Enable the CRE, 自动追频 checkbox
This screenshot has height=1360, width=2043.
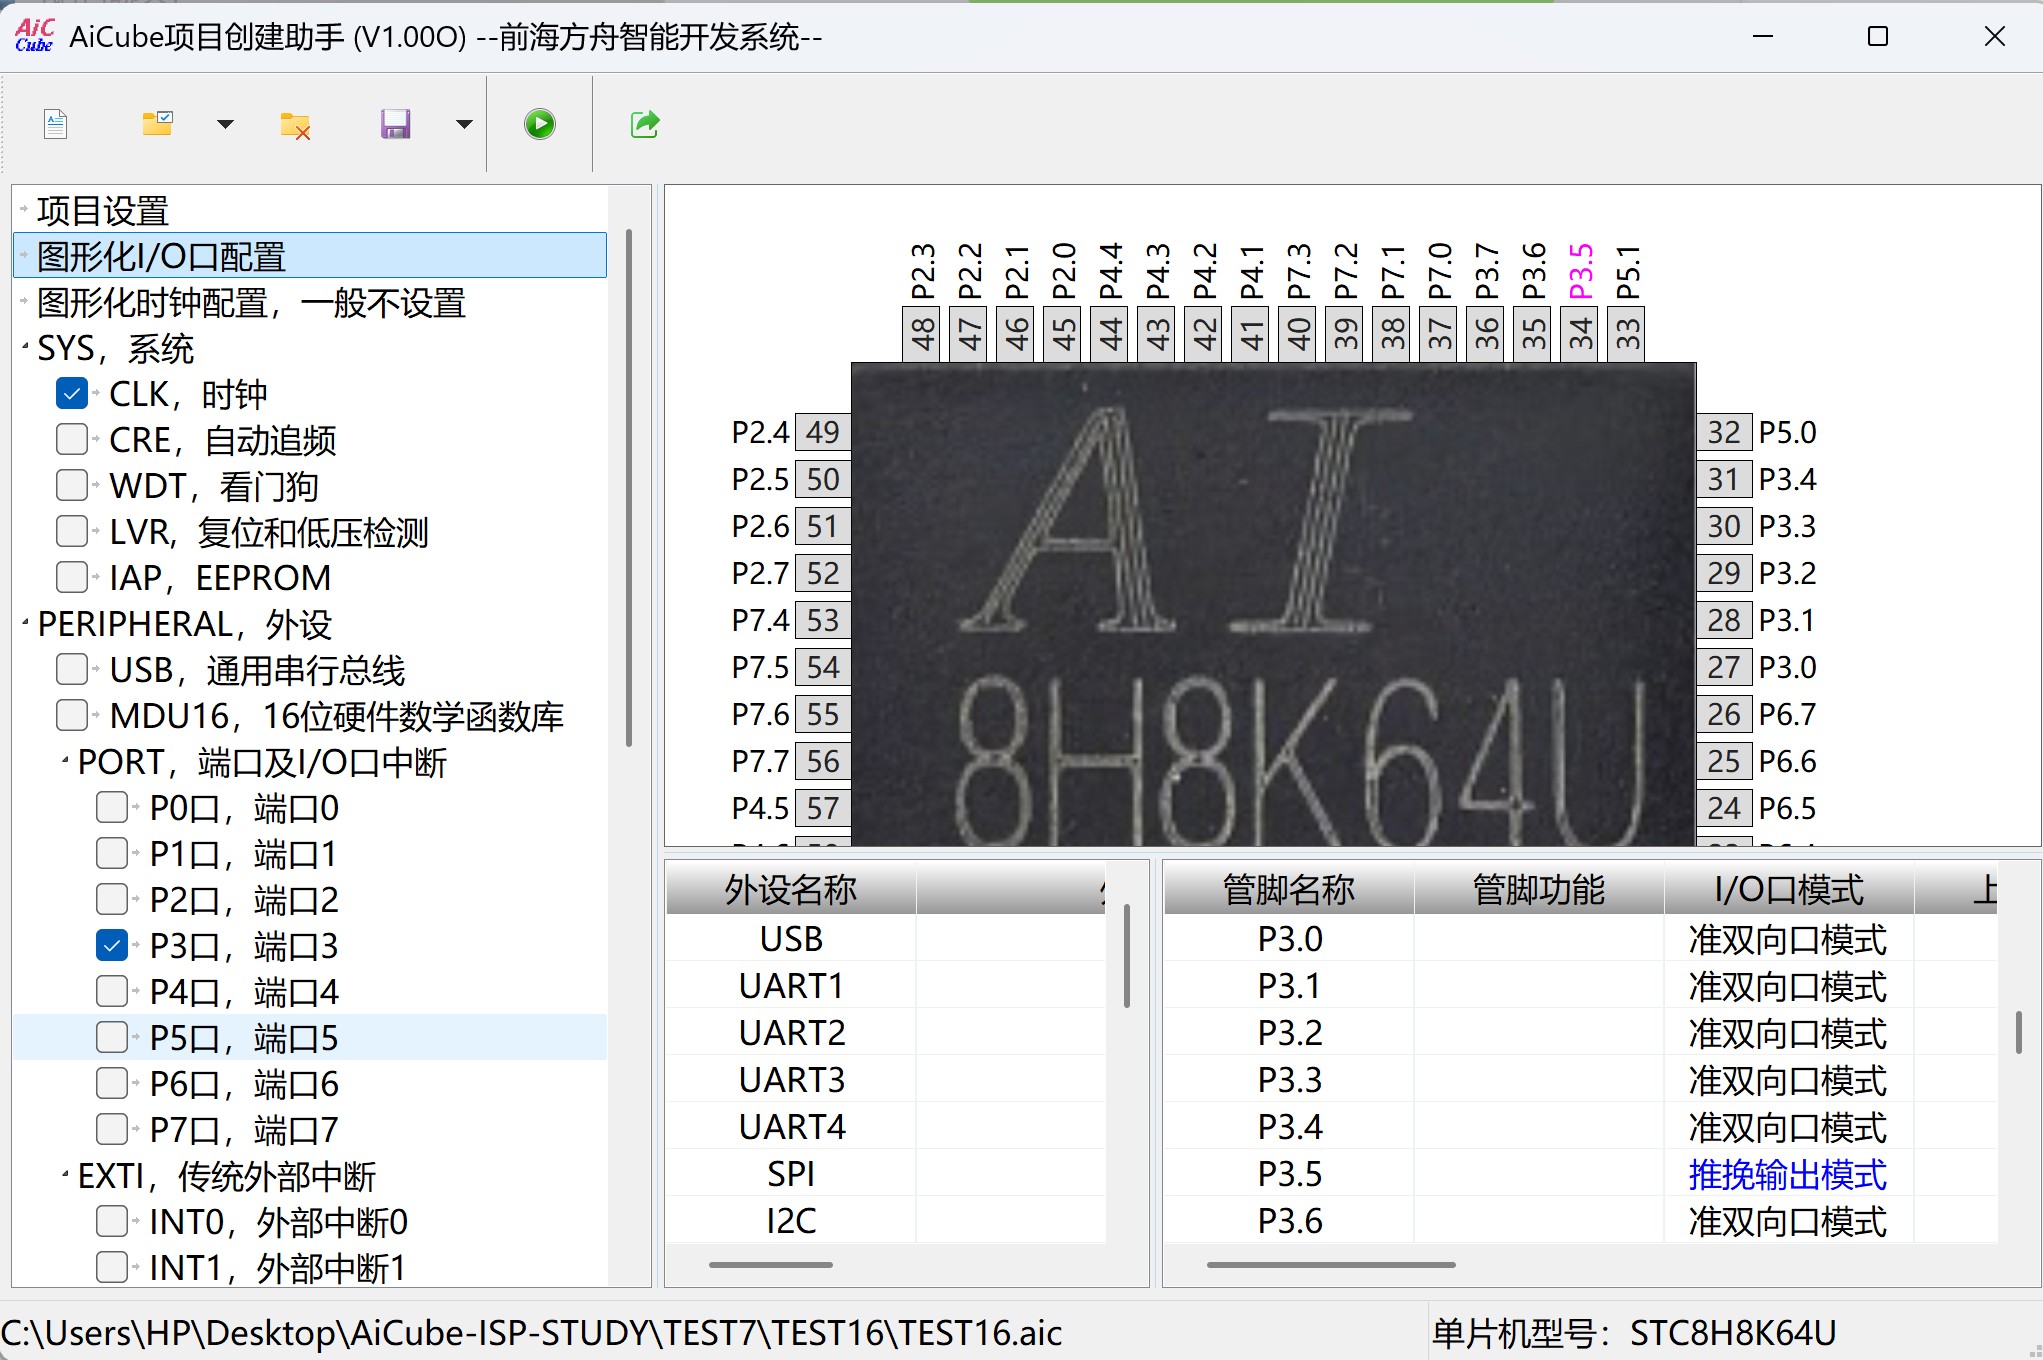(x=72, y=440)
